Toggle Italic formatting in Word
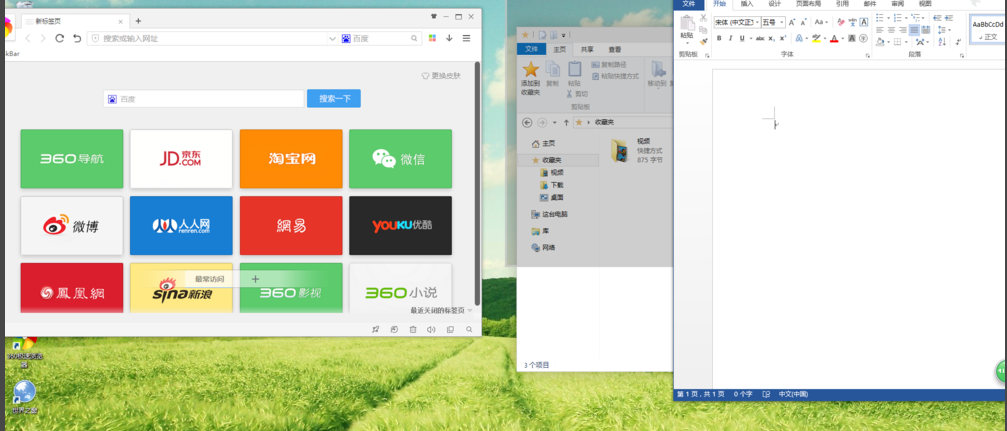Viewport: 1007px width, 431px height. [x=730, y=39]
